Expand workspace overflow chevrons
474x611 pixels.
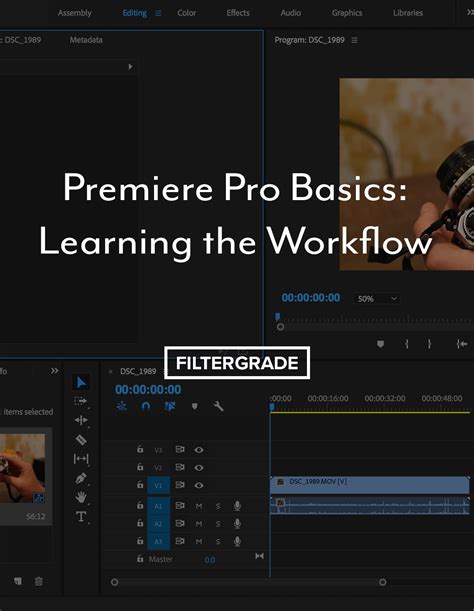(x=470, y=12)
